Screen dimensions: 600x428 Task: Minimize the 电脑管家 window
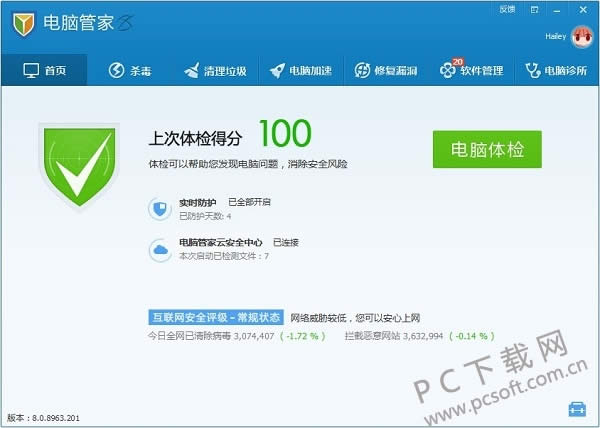(x=557, y=10)
